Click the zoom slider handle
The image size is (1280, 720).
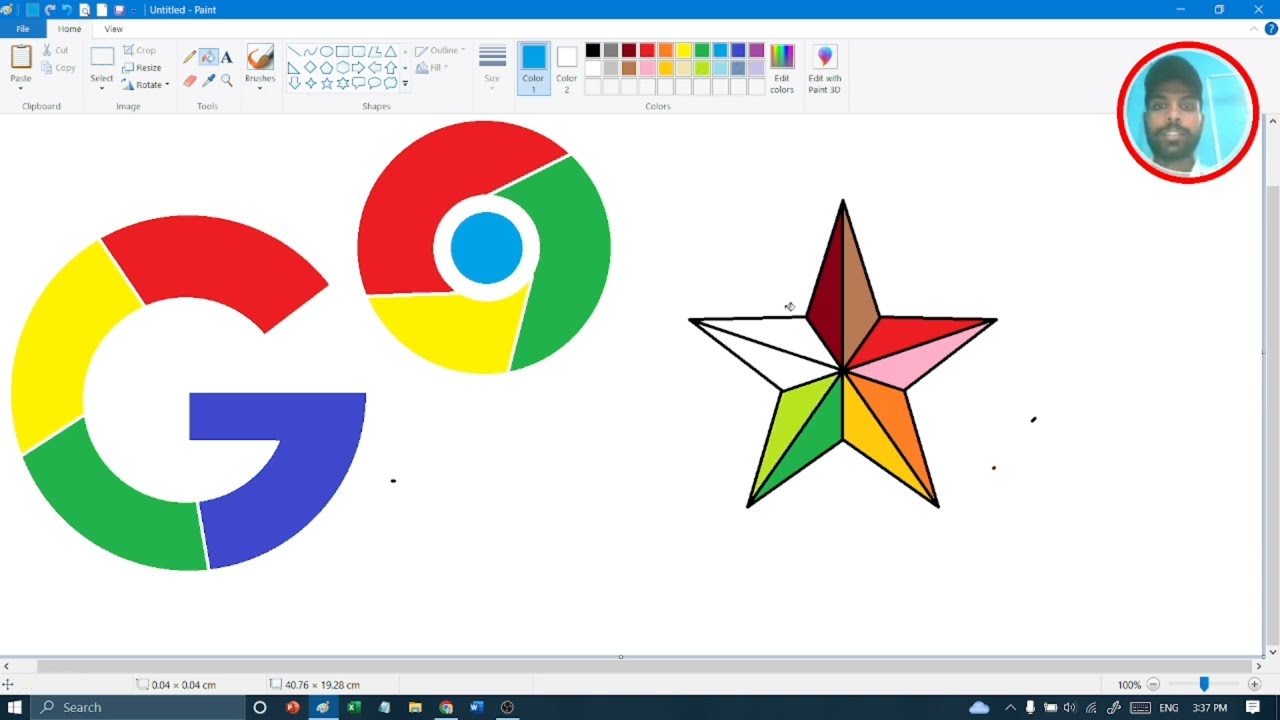pyautogui.click(x=1204, y=684)
